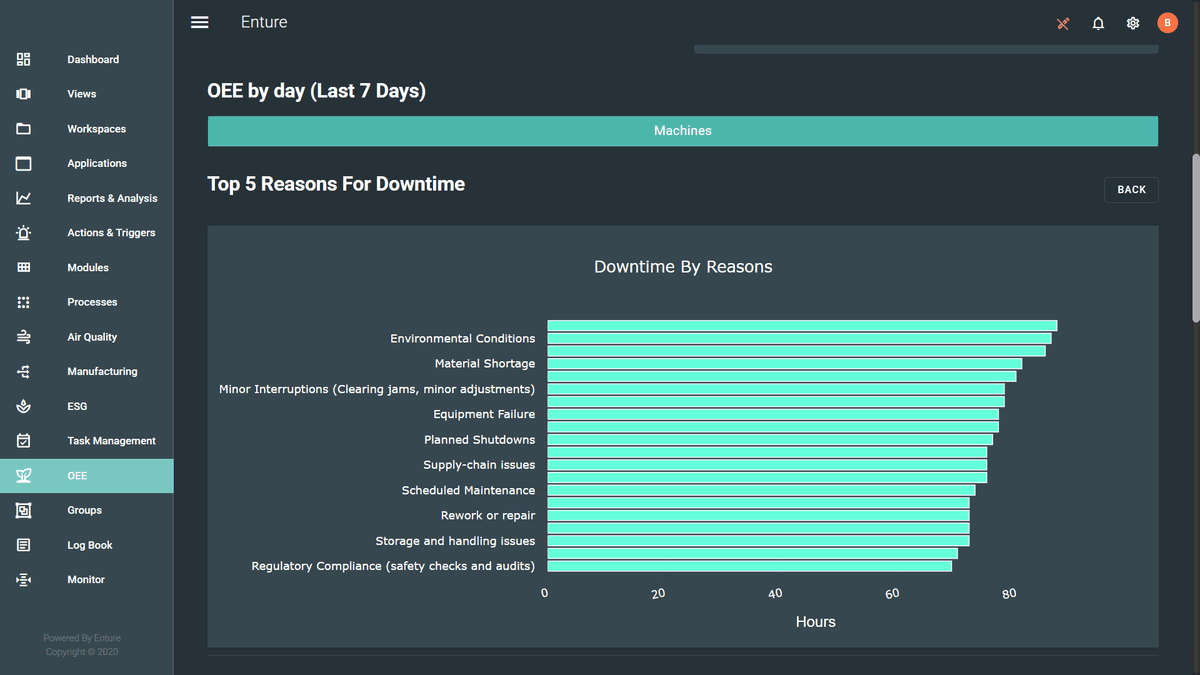This screenshot has height=675, width=1200.
Task: Click the Log Book icon
Action: point(23,544)
